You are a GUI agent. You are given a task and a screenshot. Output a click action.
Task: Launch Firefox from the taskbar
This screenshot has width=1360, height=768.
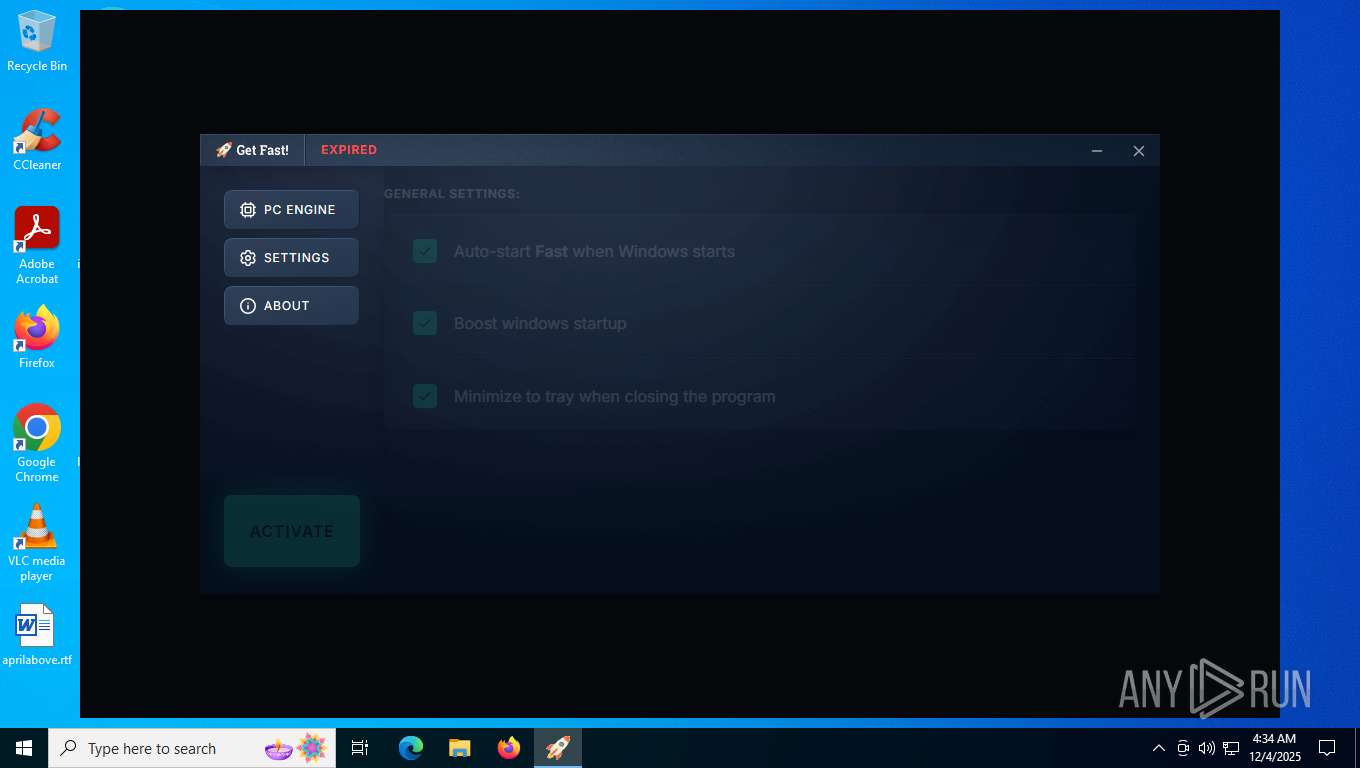pos(509,748)
